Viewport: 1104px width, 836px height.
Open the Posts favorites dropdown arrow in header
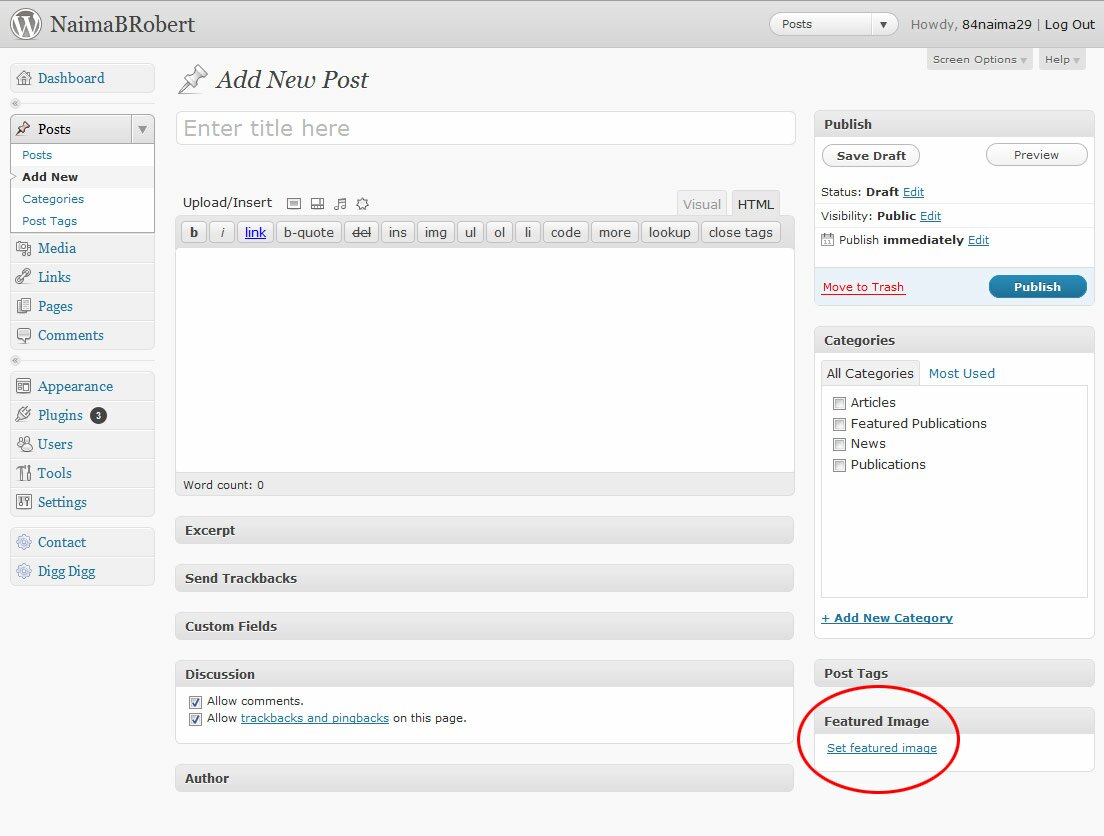[x=884, y=25]
